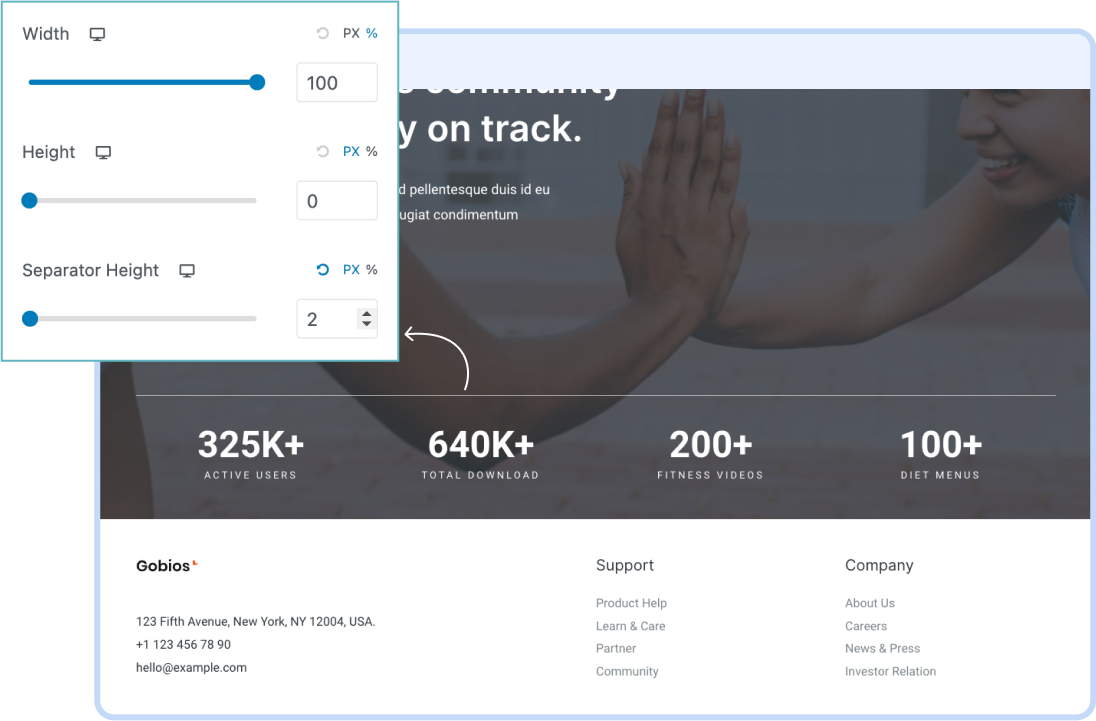
Task: Click the Separator Height monitor icon
Action: tap(187, 270)
